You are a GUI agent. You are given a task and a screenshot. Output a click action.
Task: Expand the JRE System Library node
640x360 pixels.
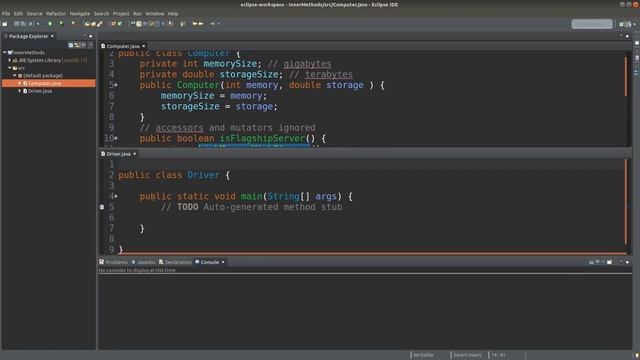tap(10, 60)
